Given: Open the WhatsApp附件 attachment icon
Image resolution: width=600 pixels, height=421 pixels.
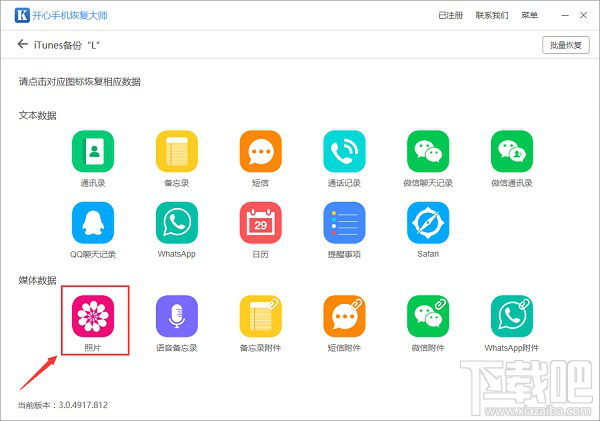Looking at the screenshot, I should pyautogui.click(x=512, y=316).
